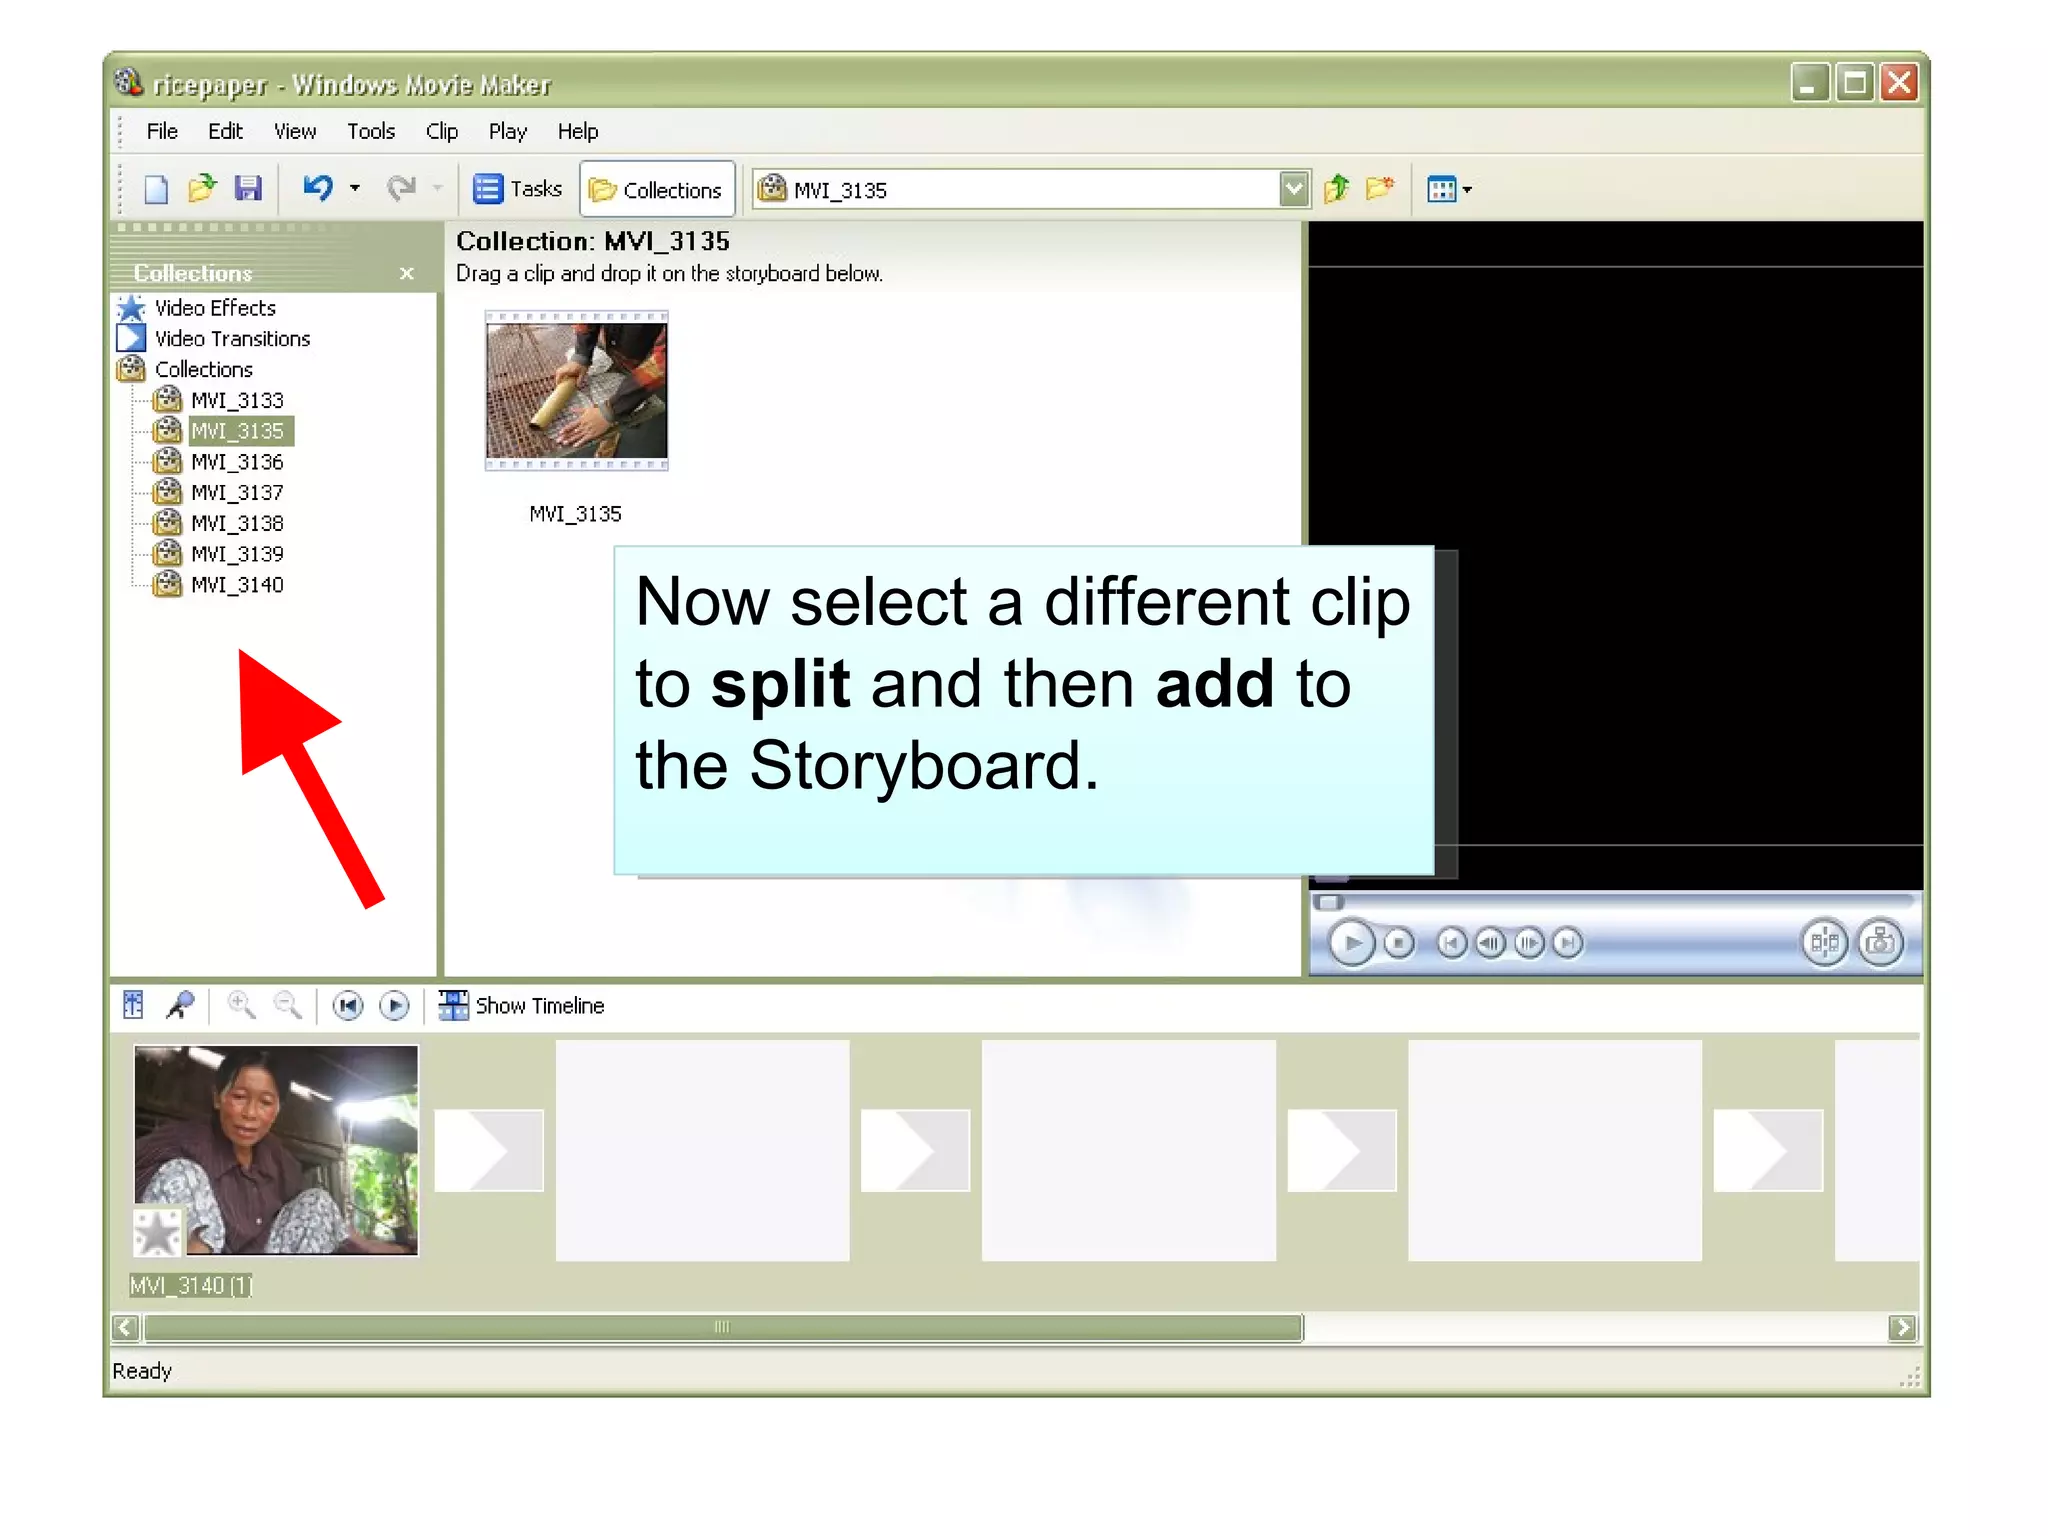Open a project with the folder icon
2048x1536 pixels.
pos(202,188)
